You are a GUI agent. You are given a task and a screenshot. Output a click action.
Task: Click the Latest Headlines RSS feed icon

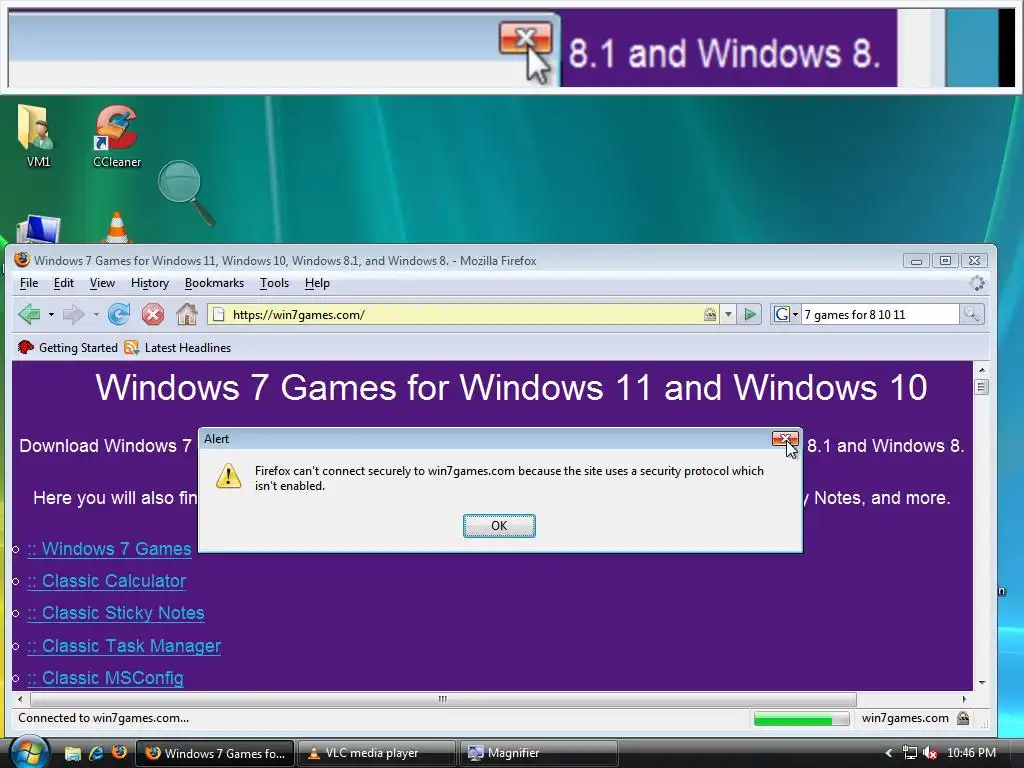[131, 347]
